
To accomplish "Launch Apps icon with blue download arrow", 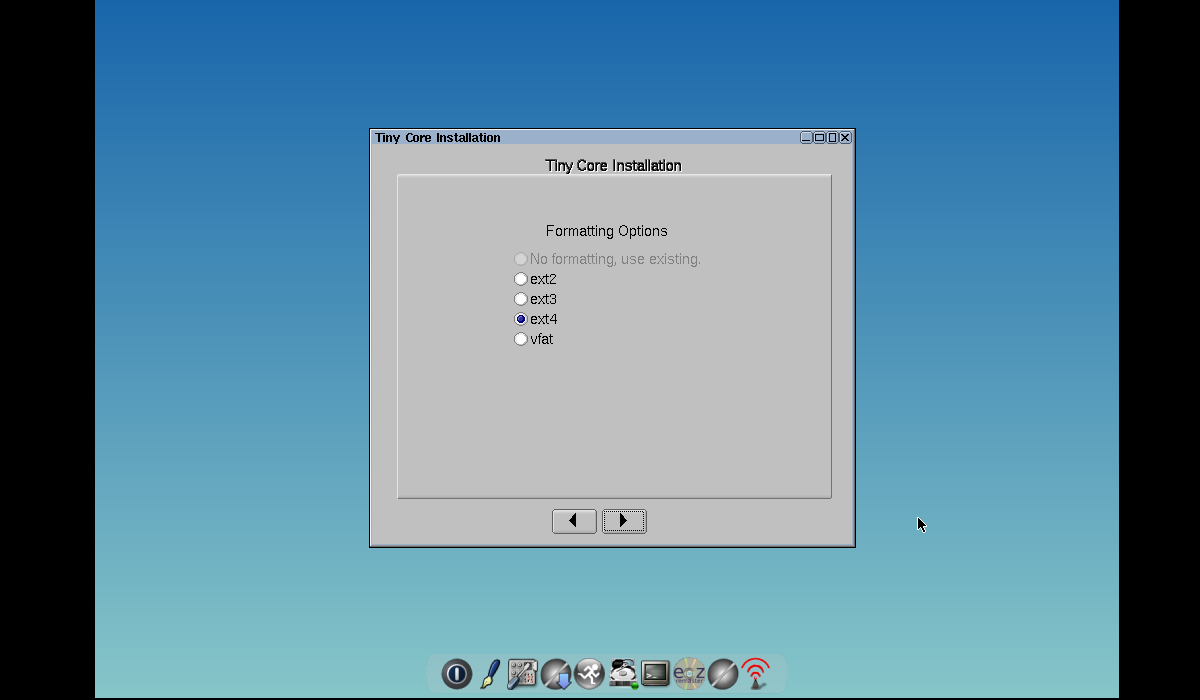I will [556, 674].
